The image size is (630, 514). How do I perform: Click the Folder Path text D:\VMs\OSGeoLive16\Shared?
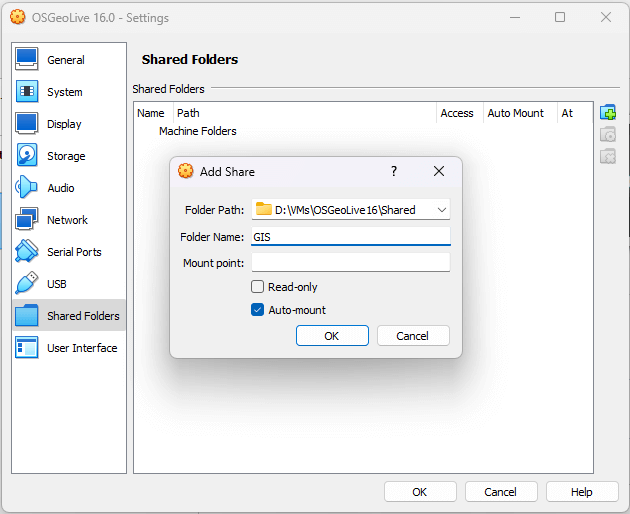(x=345, y=210)
